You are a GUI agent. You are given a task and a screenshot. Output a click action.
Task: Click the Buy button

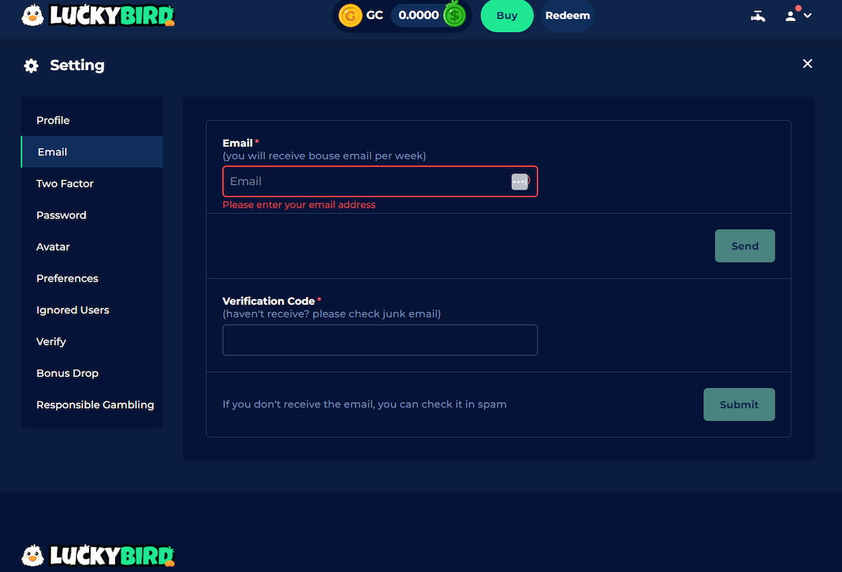tap(507, 16)
